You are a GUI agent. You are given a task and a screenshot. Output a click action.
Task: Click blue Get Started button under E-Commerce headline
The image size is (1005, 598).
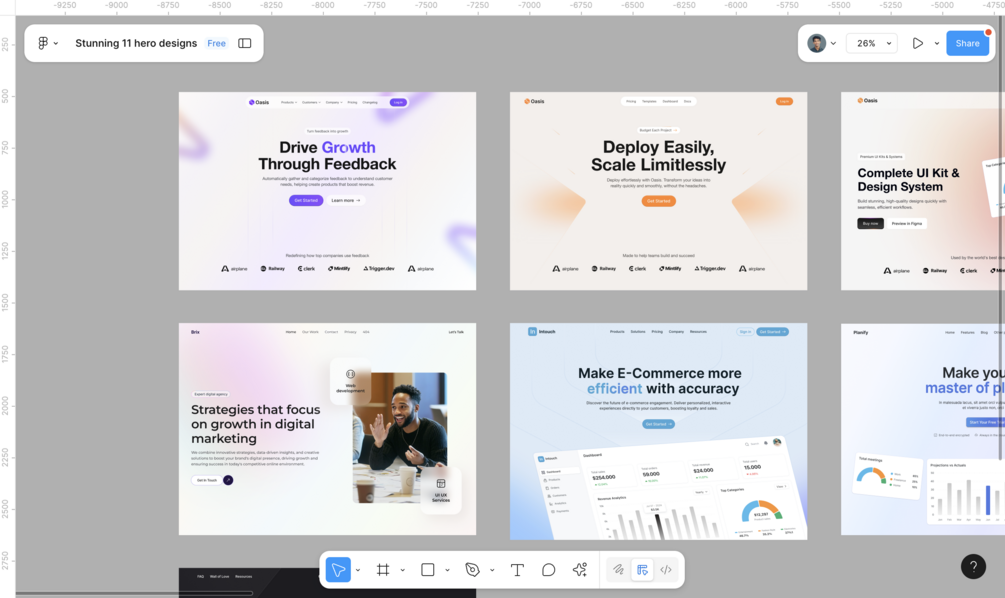point(658,424)
